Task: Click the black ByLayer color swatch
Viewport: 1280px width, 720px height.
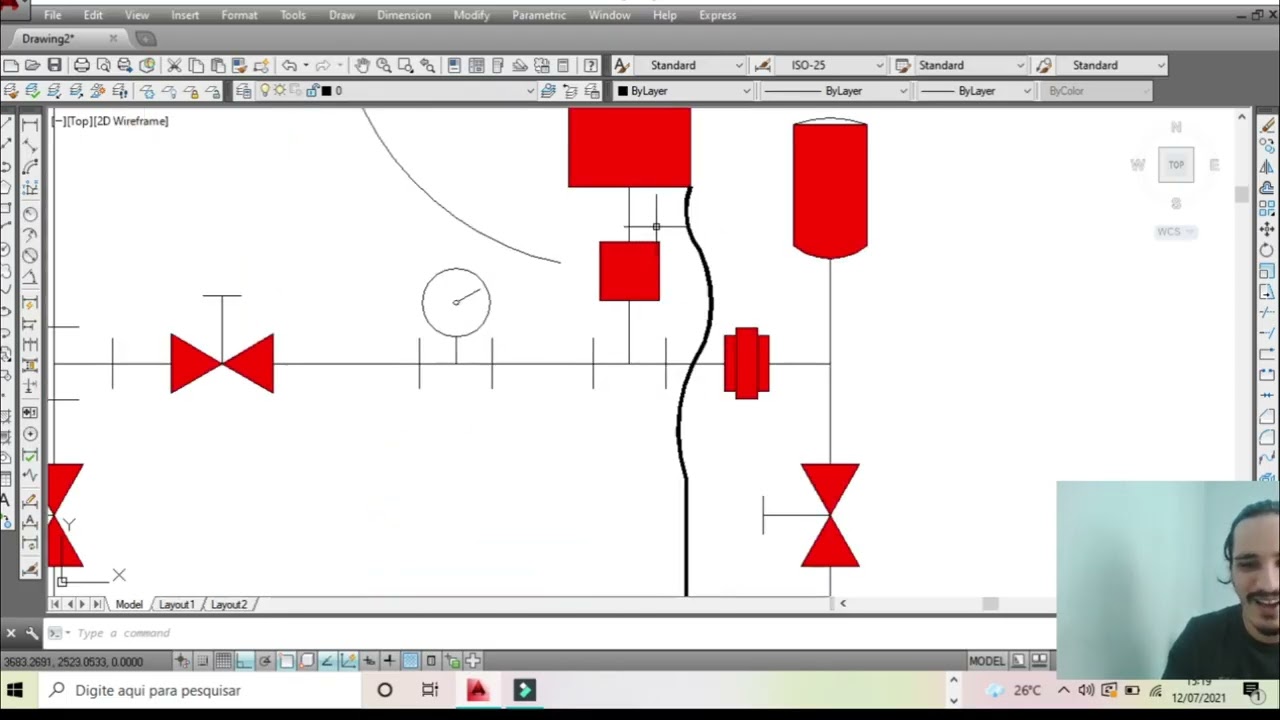Action: [623, 91]
